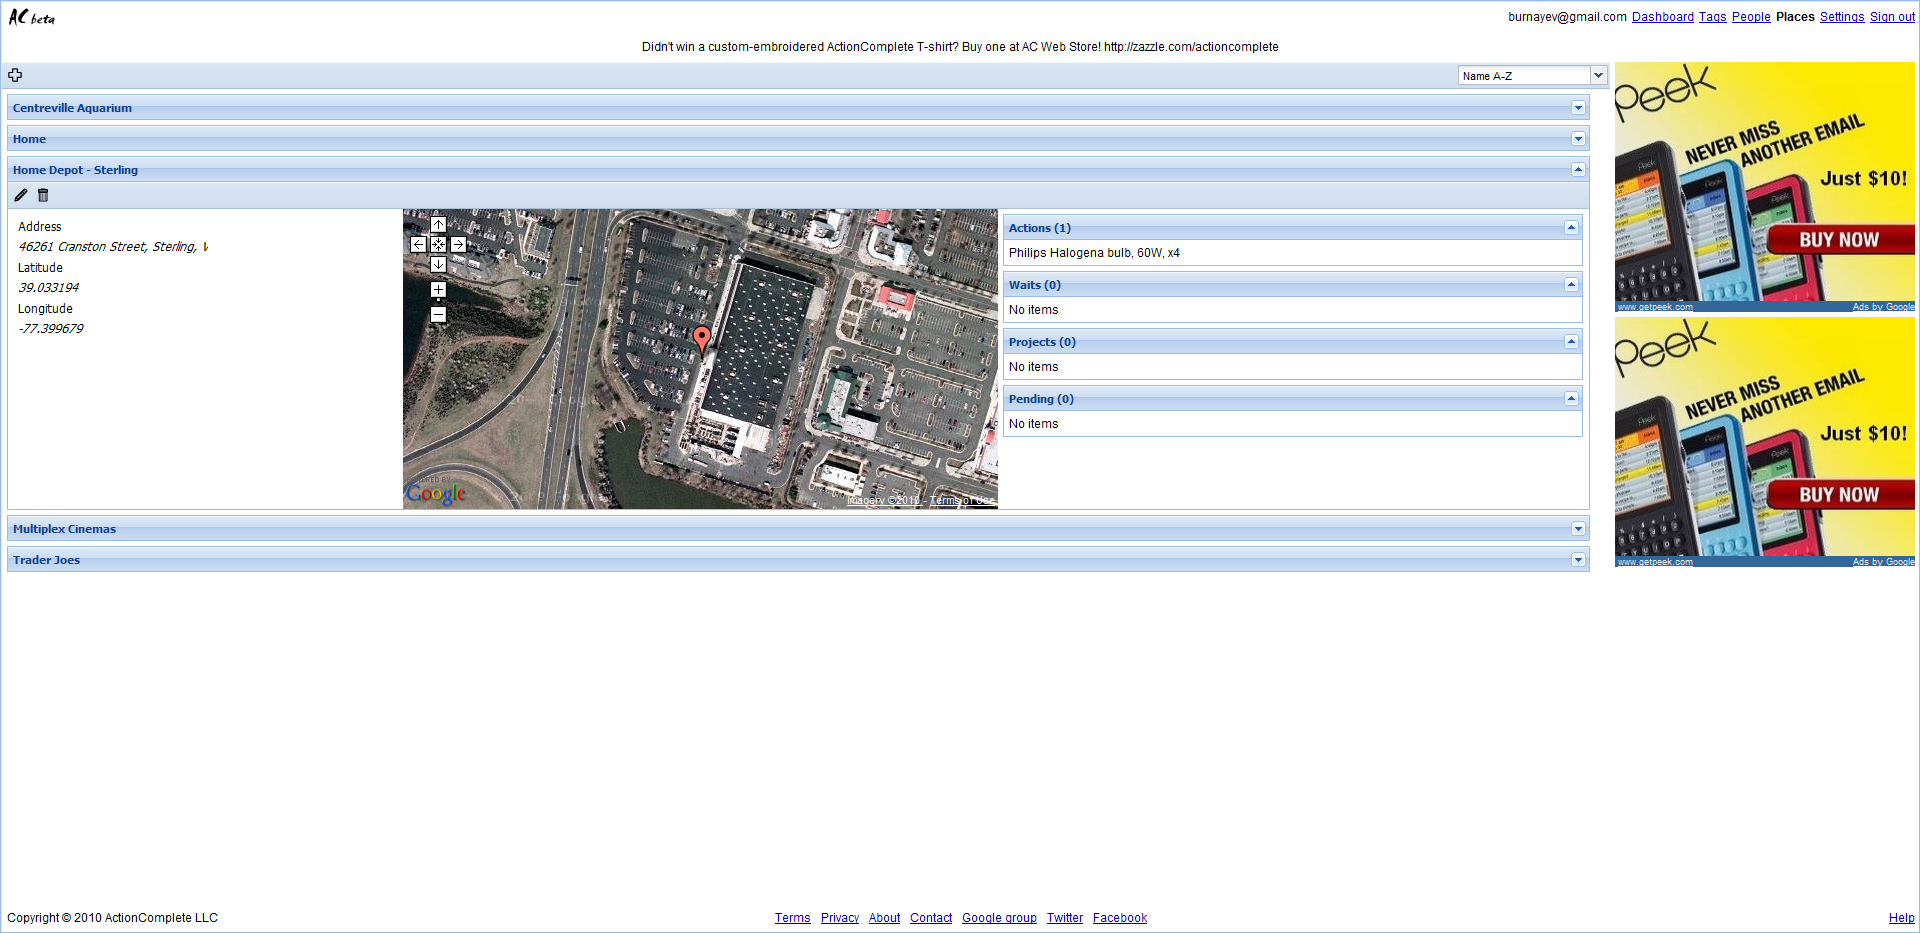Click the pencil edit icon for Home Depot
The image size is (1920, 933).
click(21, 195)
